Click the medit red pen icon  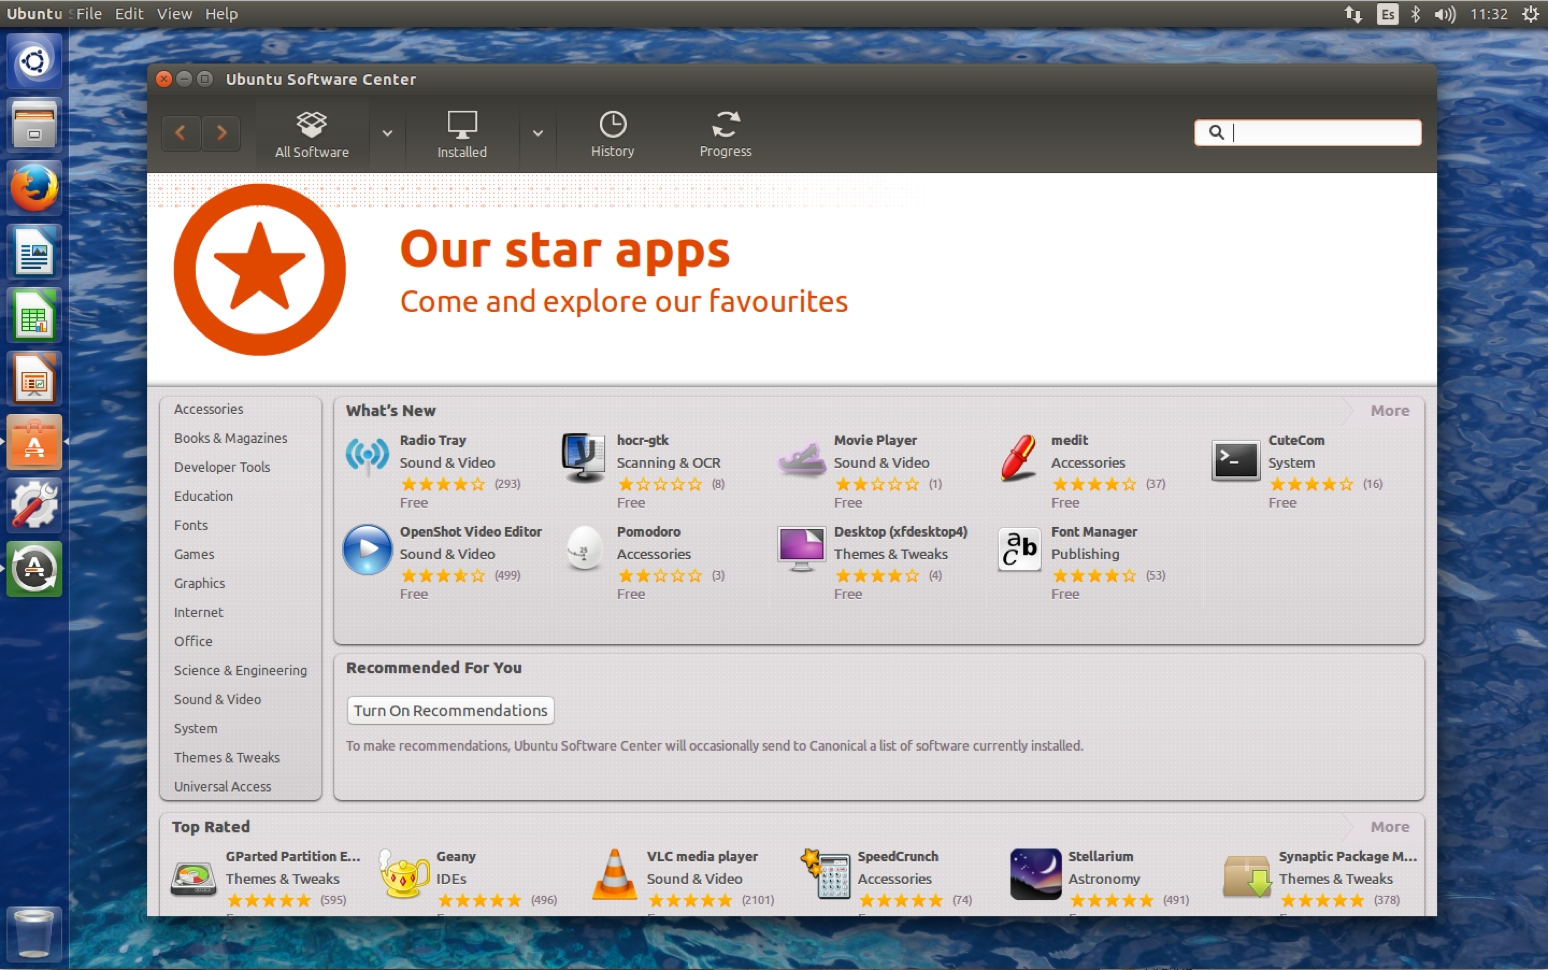pyautogui.click(x=1019, y=459)
